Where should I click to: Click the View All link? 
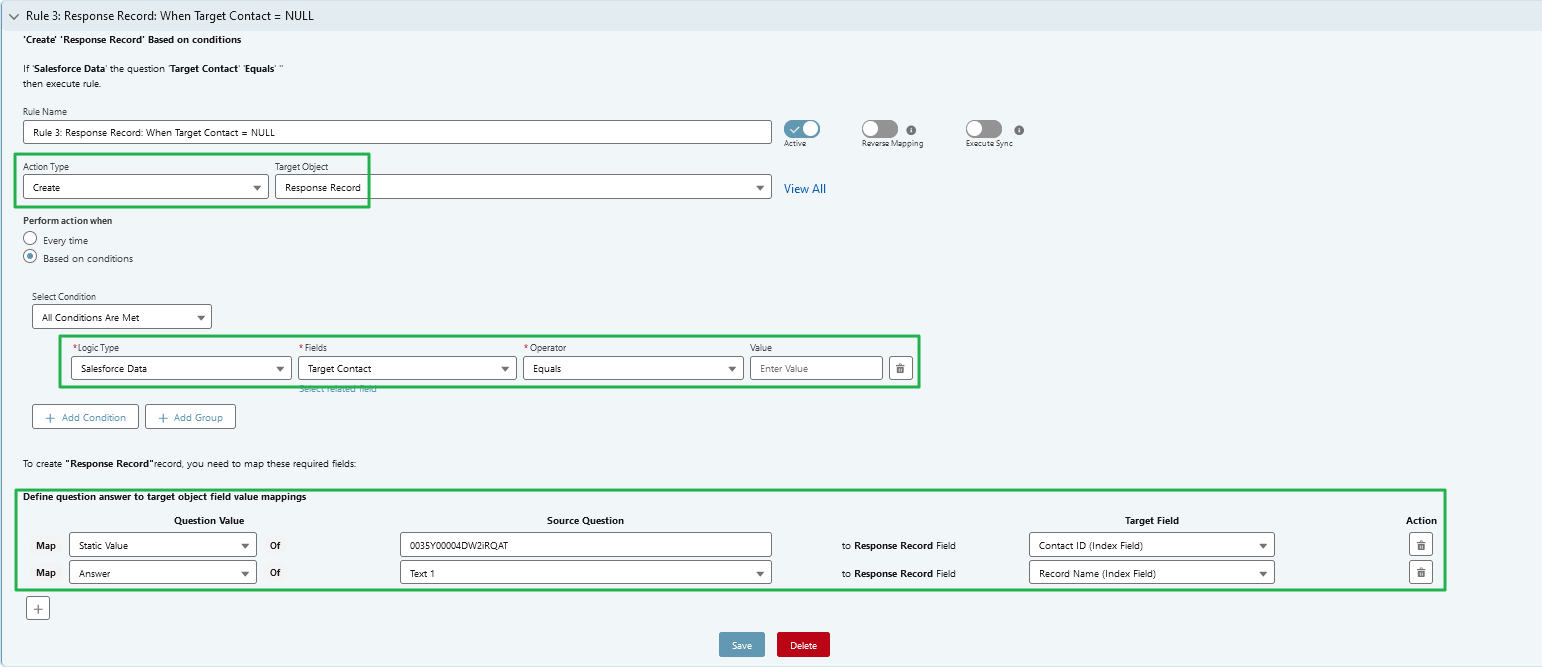coord(804,188)
